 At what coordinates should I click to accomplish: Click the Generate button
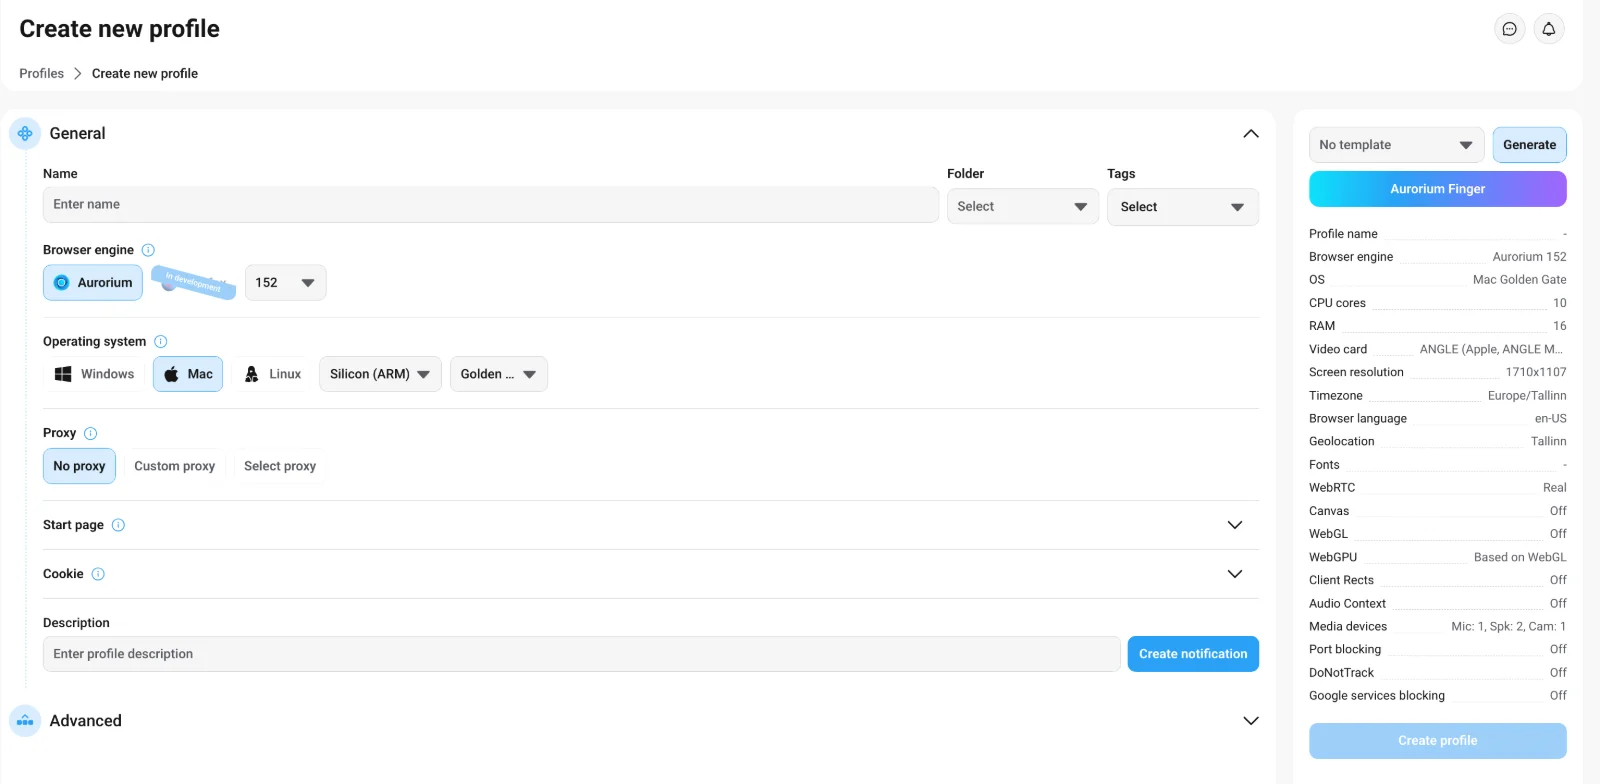point(1529,145)
